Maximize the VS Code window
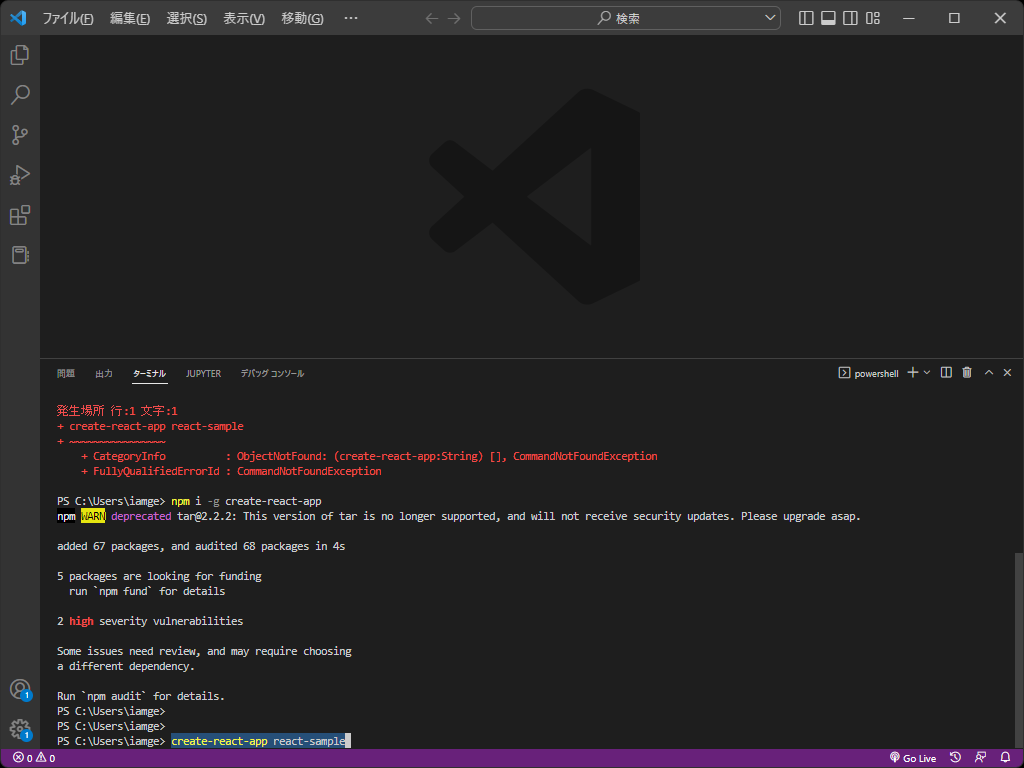1024x768 pixels. point(954,18)
